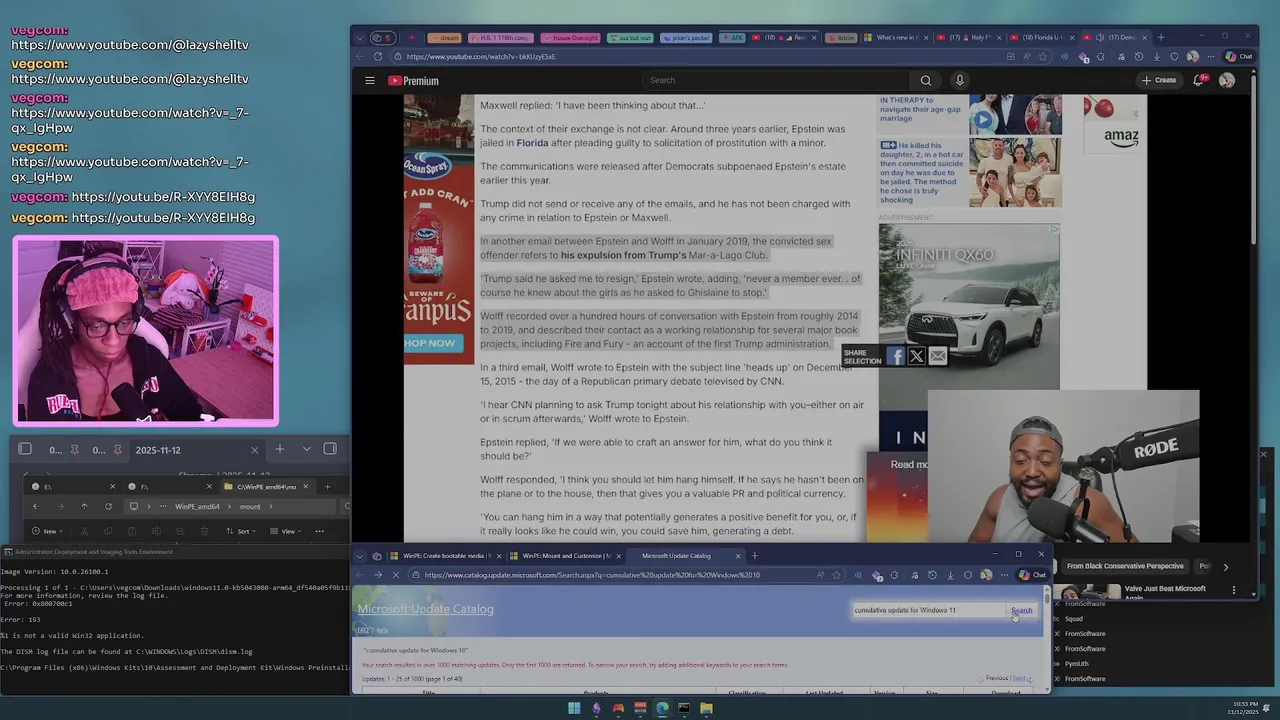Screen dimensions: 1280x720
Task: Click the YouTube Premium logo
Action: point(413,81)
